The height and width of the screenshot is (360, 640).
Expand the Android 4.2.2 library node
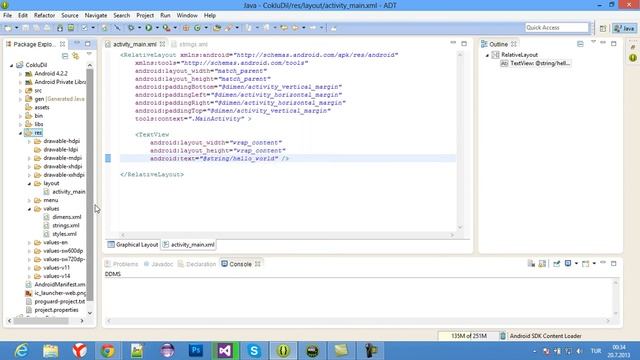20,74
